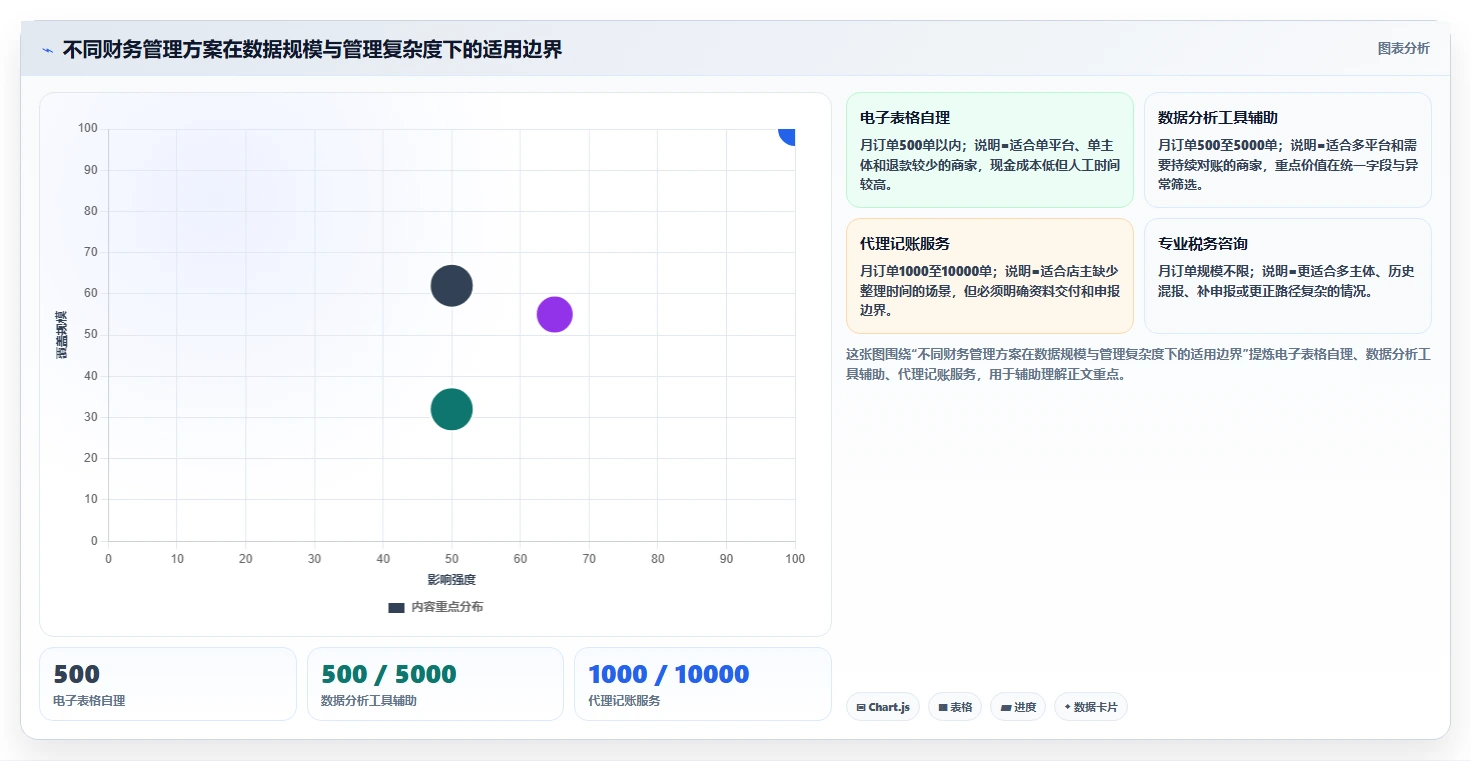Open the 电子表格自理 green info card

click(x=989, y=150)
